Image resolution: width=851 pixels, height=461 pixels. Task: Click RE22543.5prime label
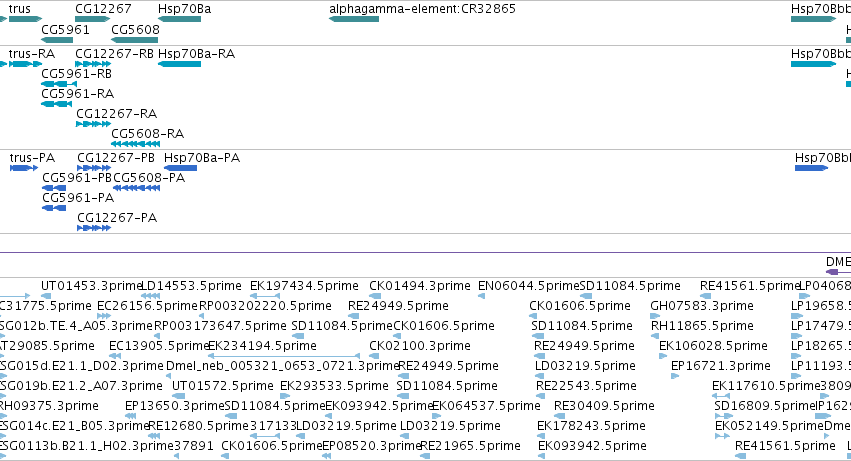coord(586,386)
